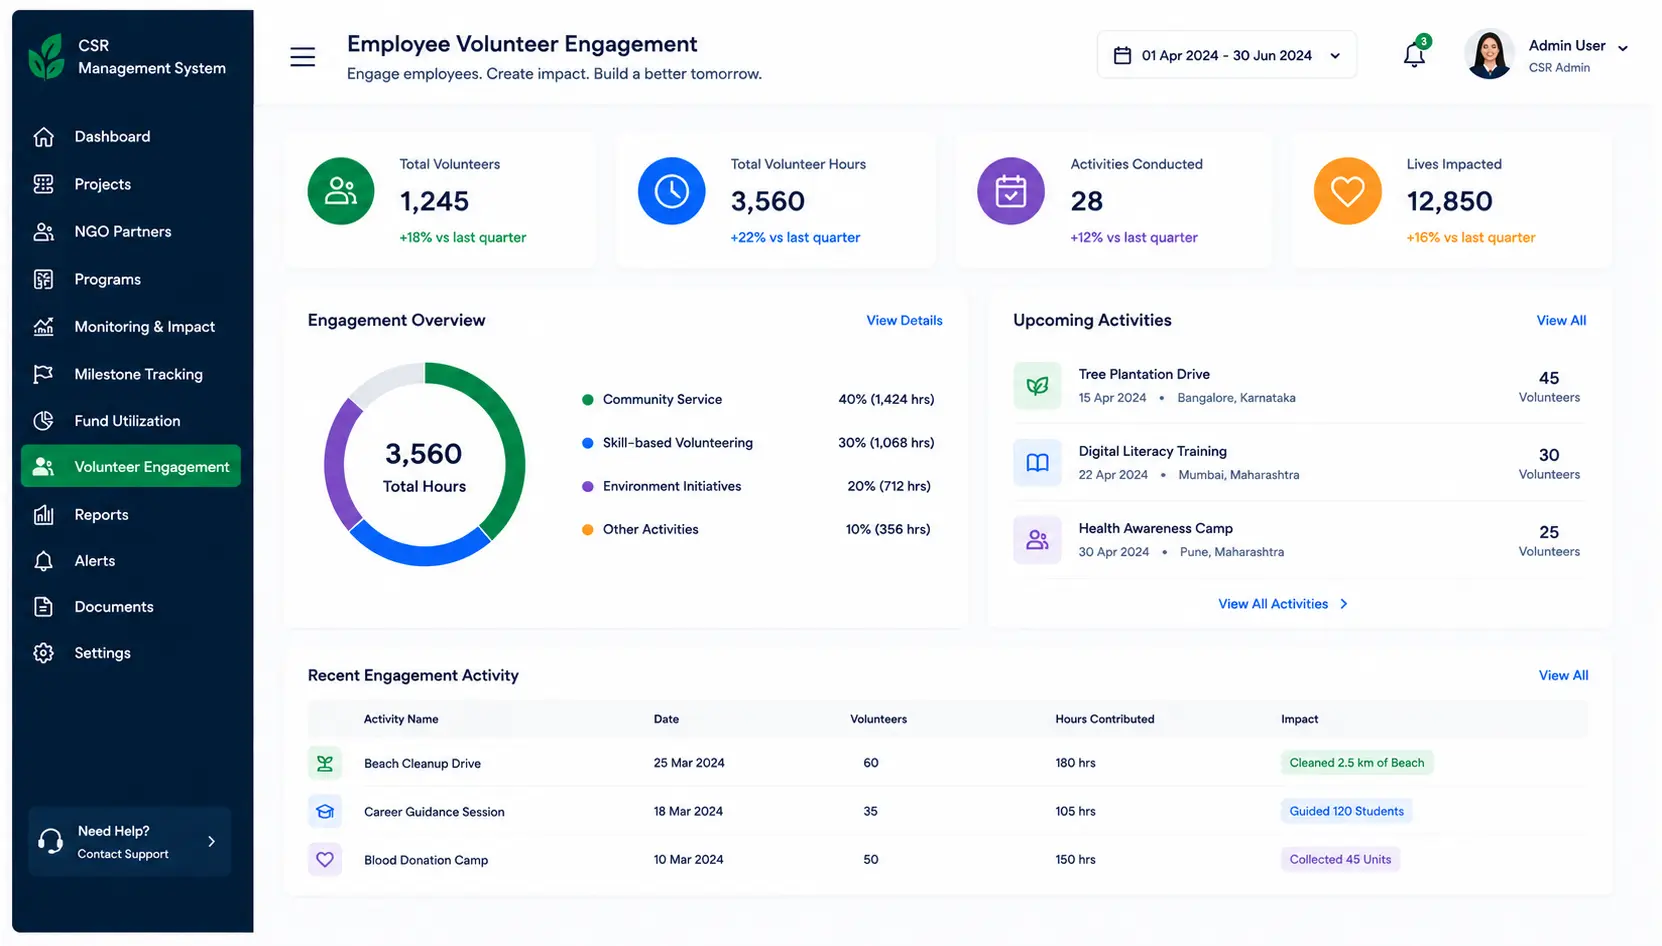Open the hamburger menu icon
1662x946 pixels.
pos(302,57)
